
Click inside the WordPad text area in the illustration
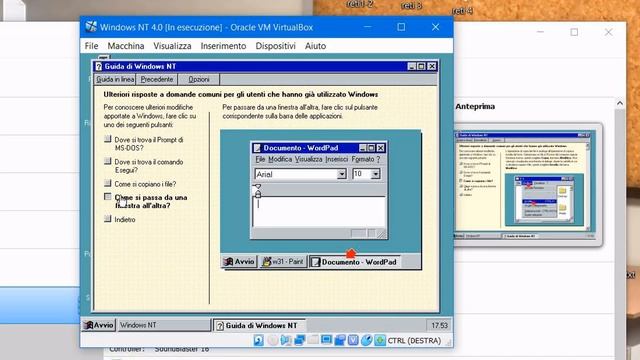(x=319, y=211)
